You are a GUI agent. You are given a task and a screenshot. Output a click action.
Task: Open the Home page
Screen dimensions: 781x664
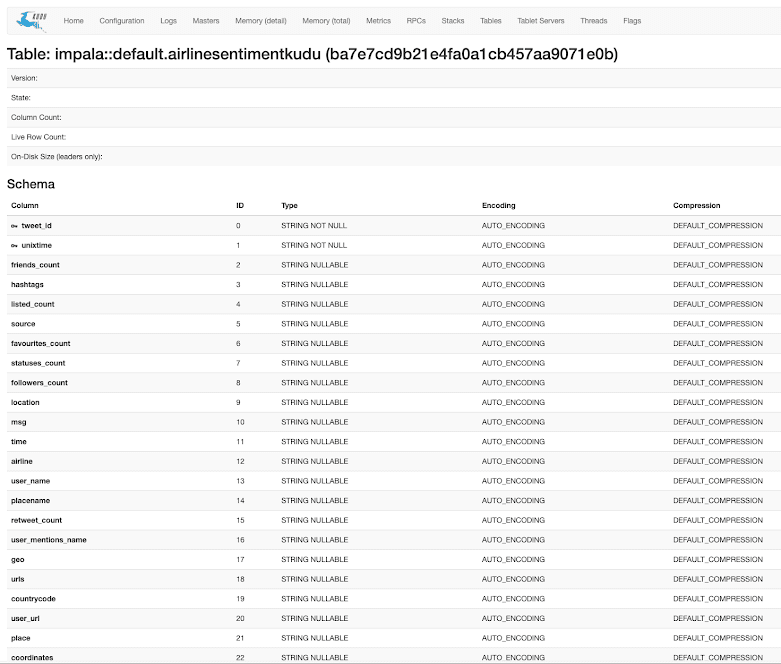pos(73,21)
